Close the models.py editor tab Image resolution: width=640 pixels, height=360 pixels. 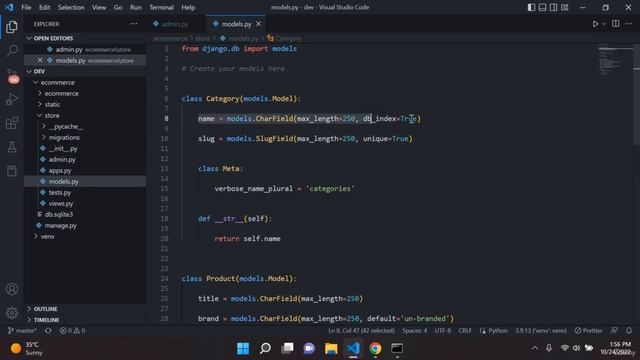coord(258,24)
